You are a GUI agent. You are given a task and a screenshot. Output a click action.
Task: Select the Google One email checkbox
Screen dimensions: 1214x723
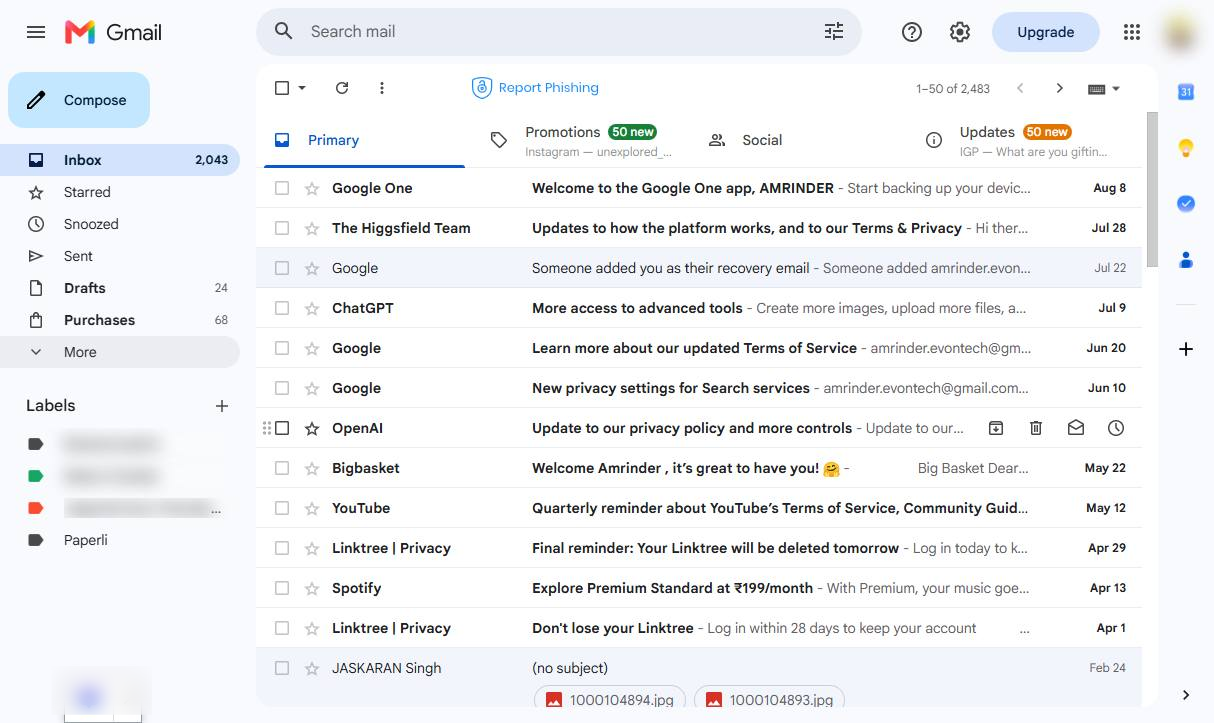pos(282,188)
